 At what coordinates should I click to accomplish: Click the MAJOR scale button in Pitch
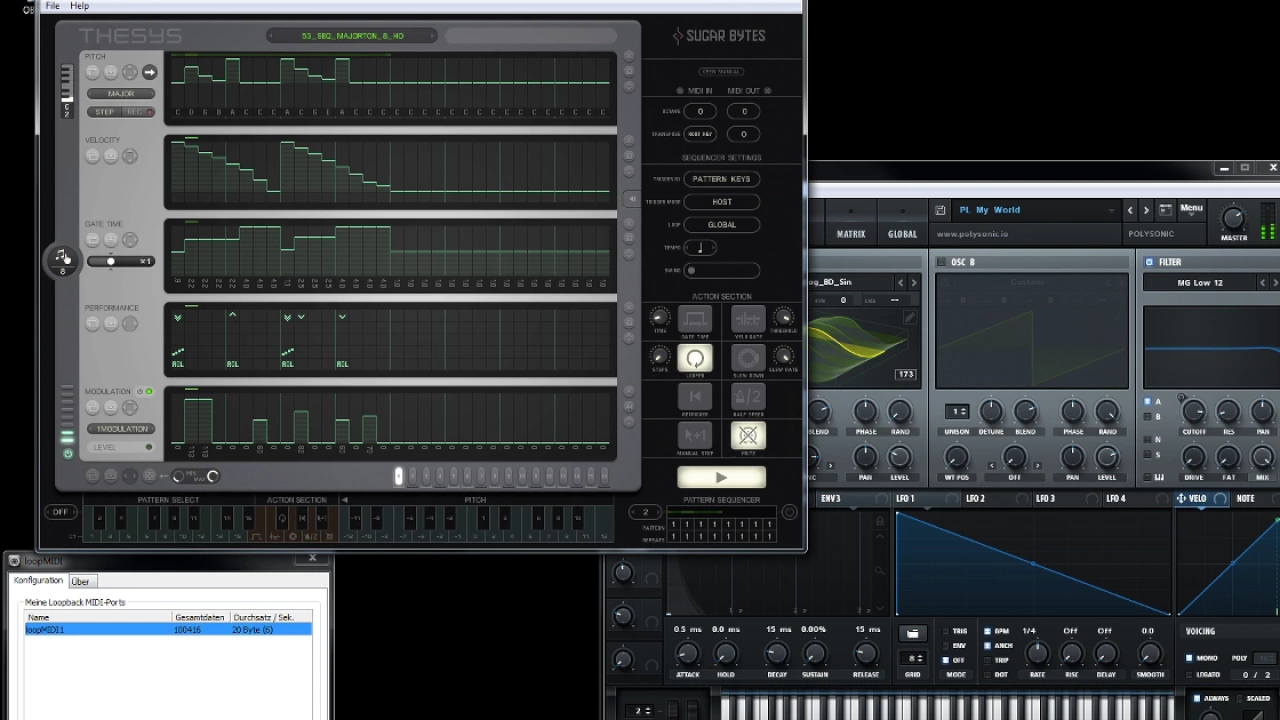tap(121, 94)
